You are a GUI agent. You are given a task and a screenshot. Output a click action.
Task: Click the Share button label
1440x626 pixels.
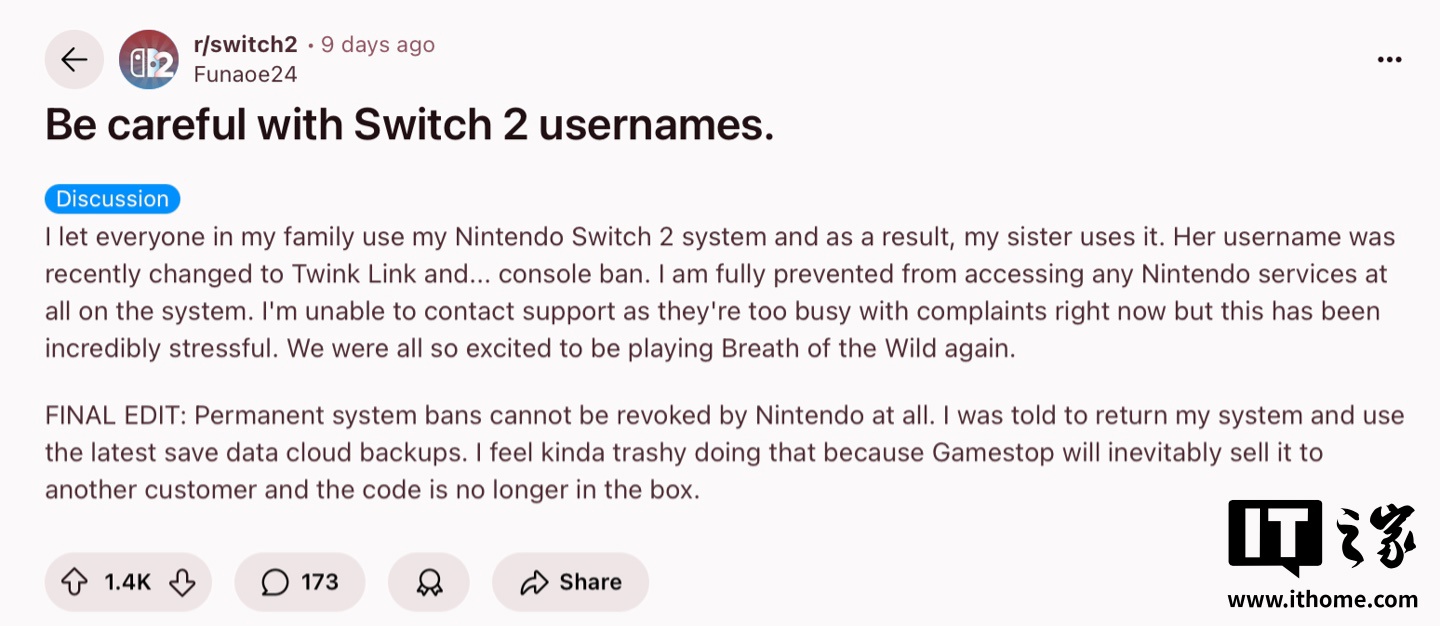590,582
